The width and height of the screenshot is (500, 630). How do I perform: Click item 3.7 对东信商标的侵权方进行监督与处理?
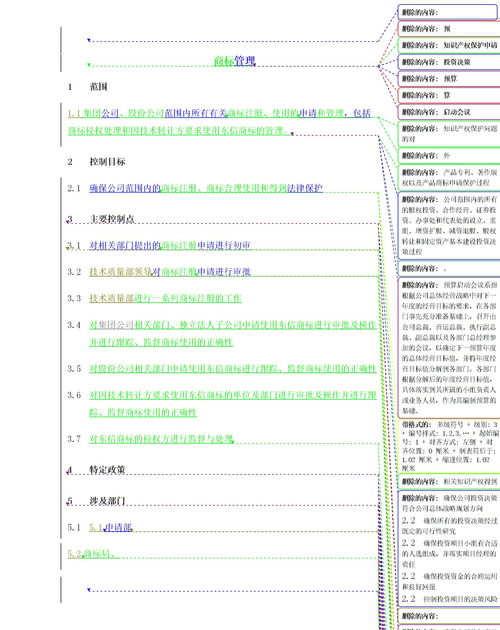coord(150,438)
